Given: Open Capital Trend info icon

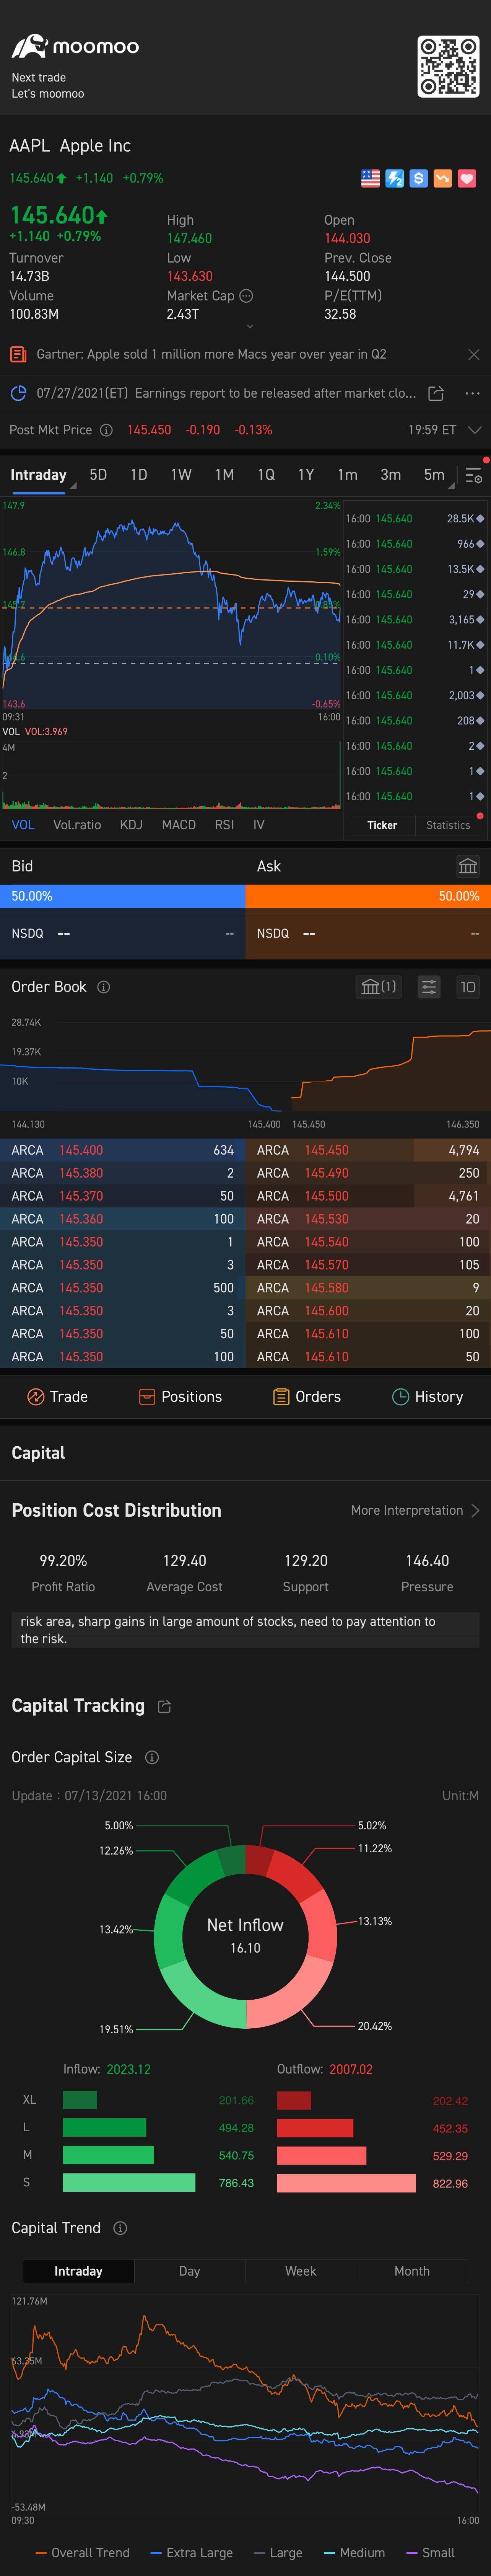Looking at the screenshot, I should pos(120,2228).
